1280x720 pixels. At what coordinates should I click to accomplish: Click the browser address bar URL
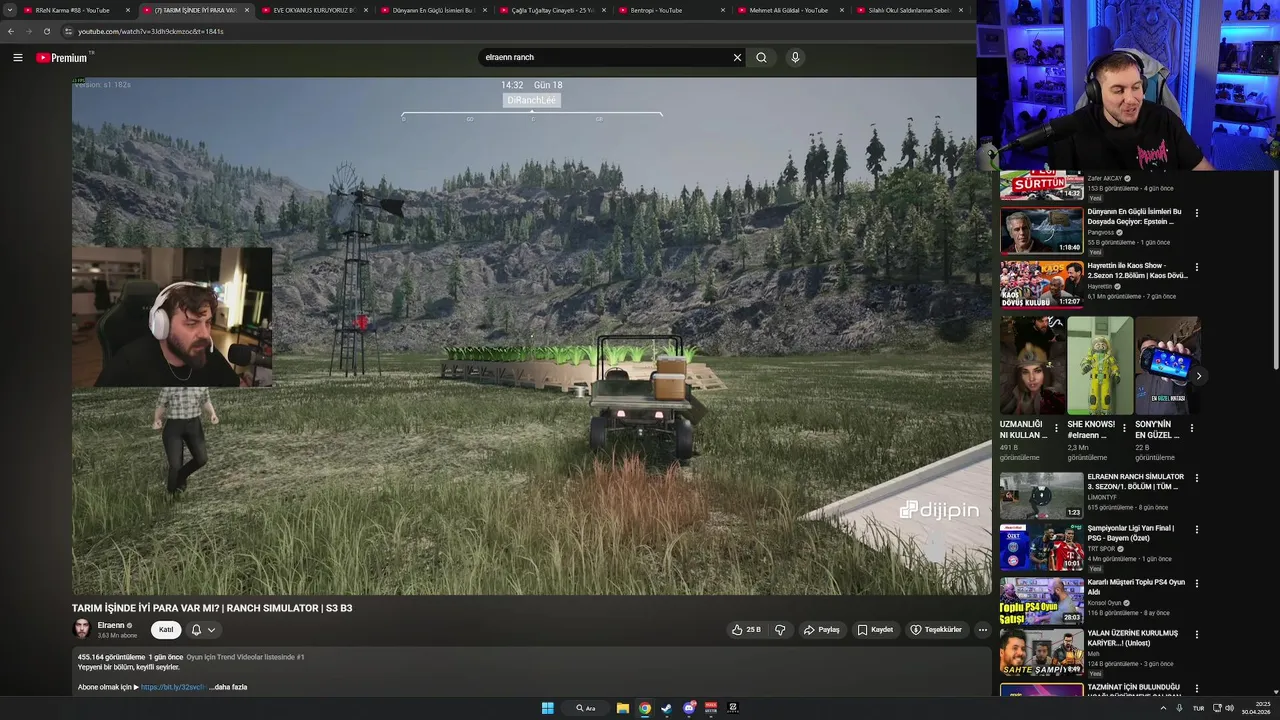(151, 31)
